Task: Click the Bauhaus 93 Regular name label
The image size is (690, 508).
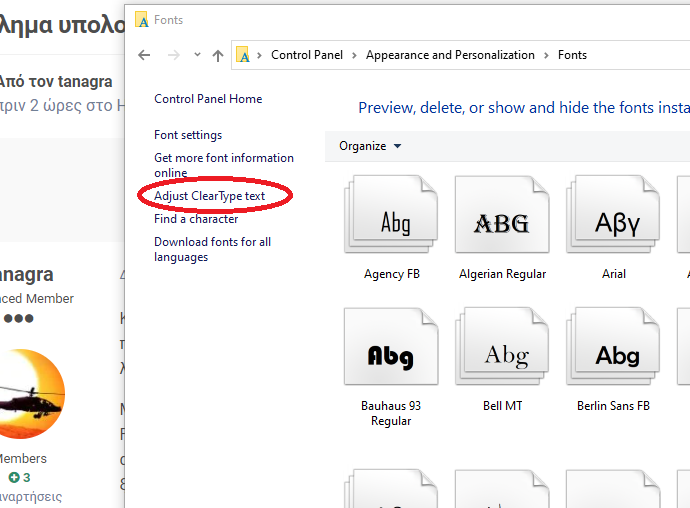Action: pos(391,413)
